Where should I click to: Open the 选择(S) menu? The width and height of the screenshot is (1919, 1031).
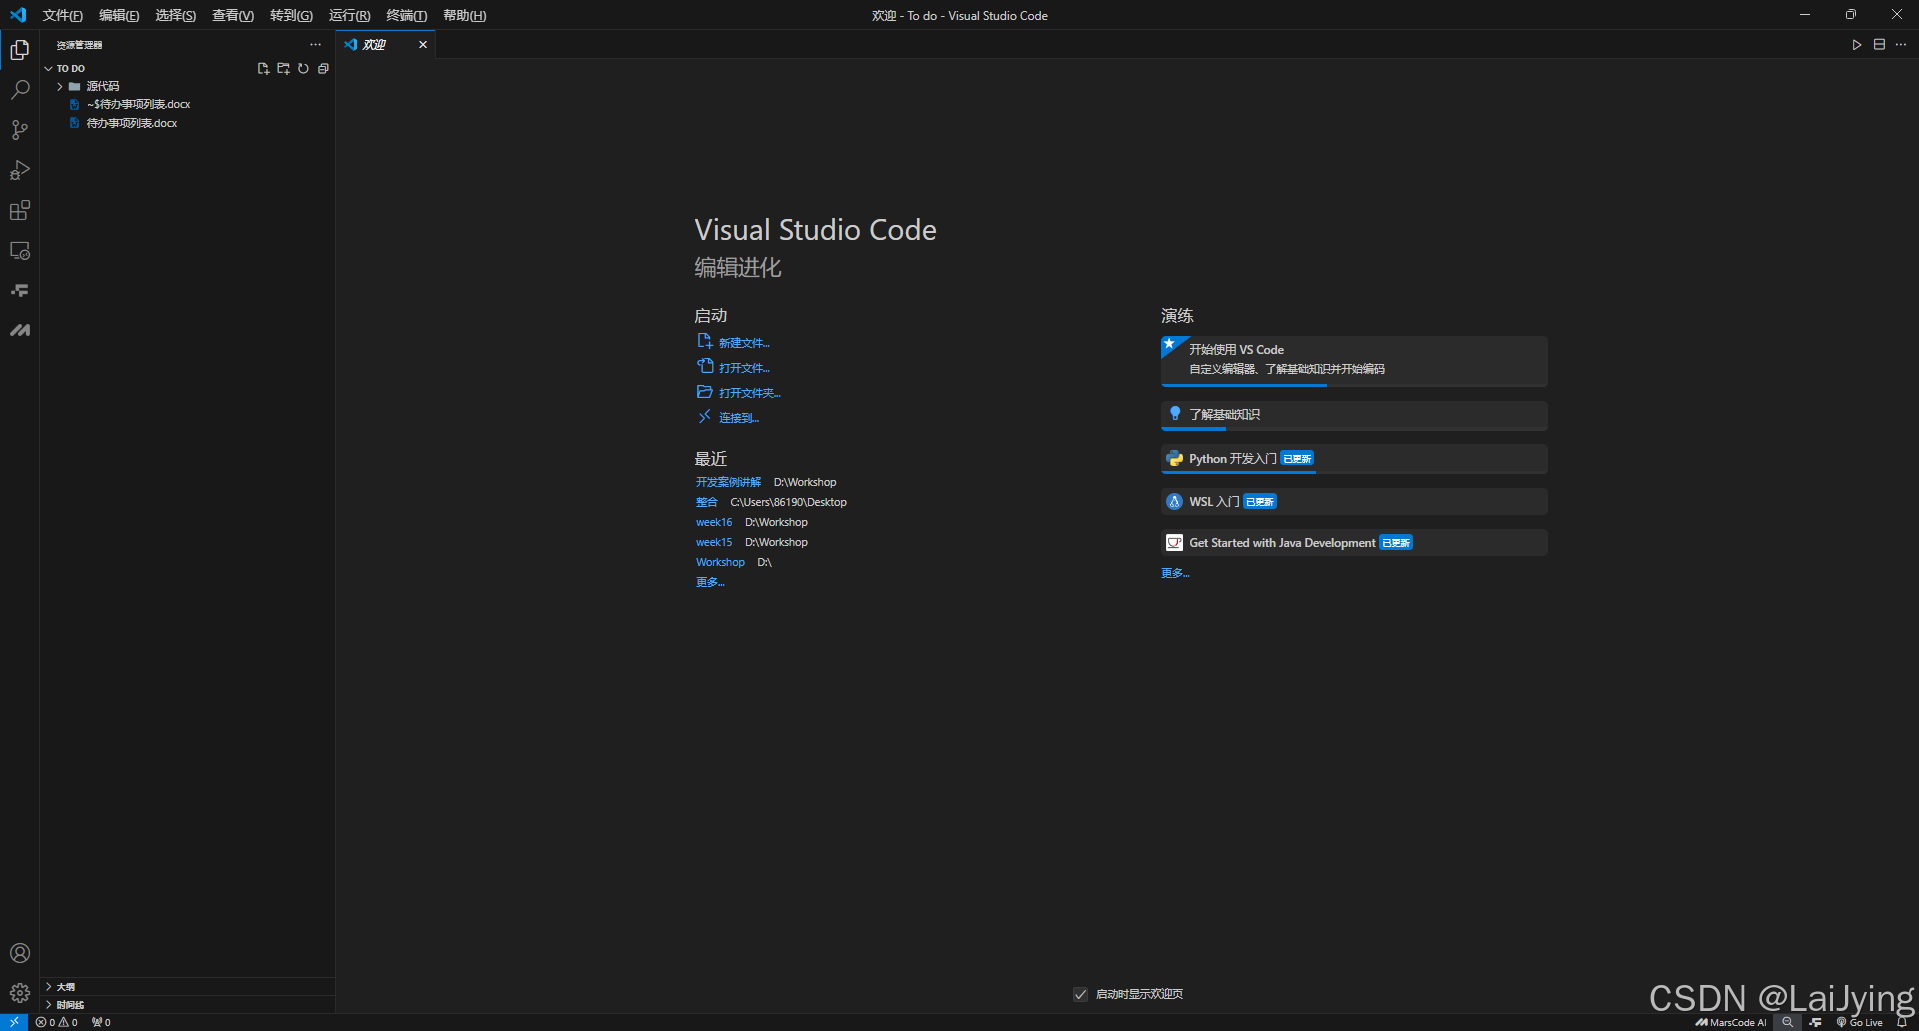[x=176, y=15]
